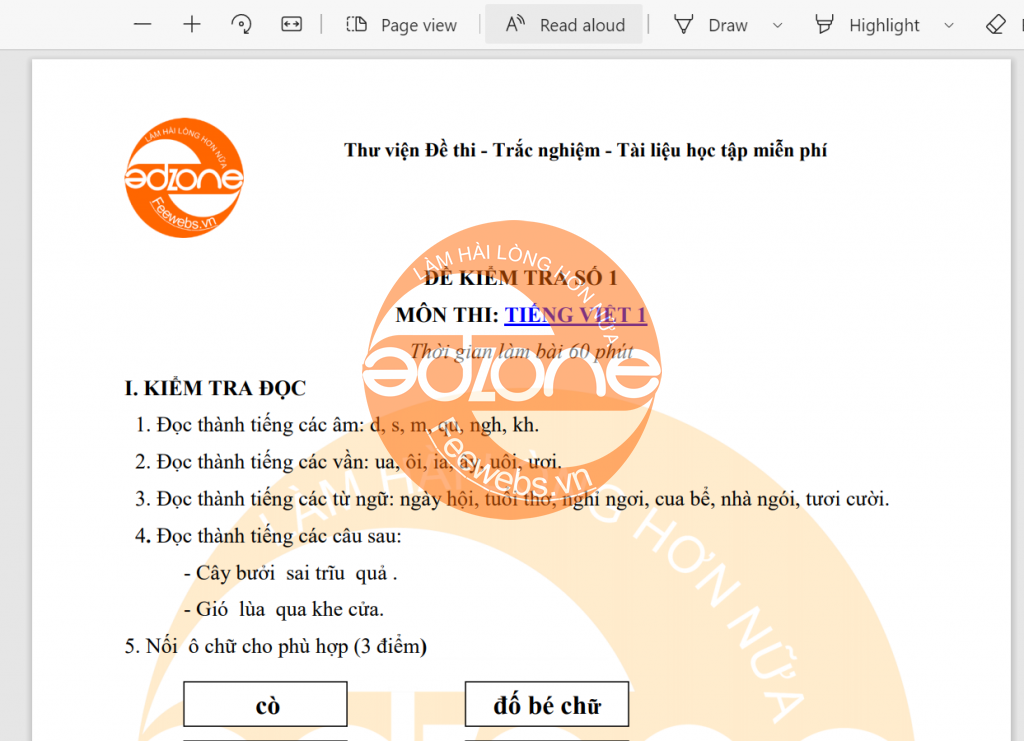Activate the Highlight tool

click(x=867, y=25)
